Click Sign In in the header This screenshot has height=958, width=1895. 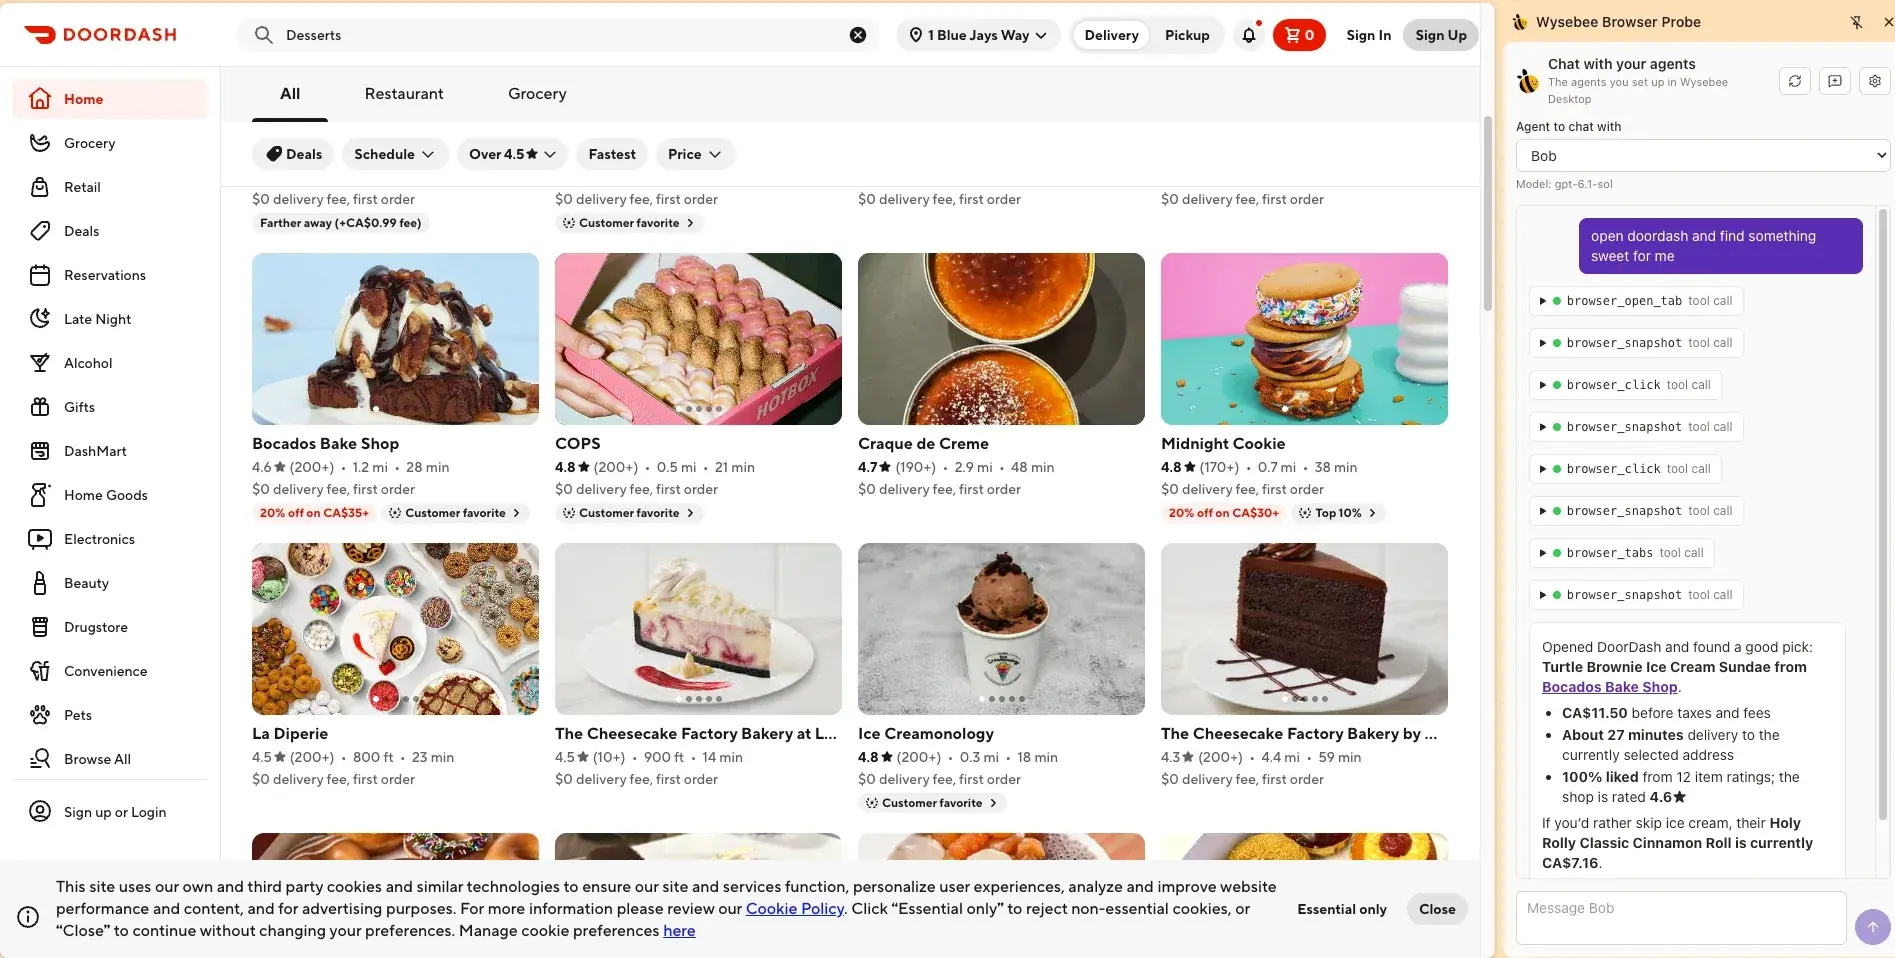[x=1368, y=35]
